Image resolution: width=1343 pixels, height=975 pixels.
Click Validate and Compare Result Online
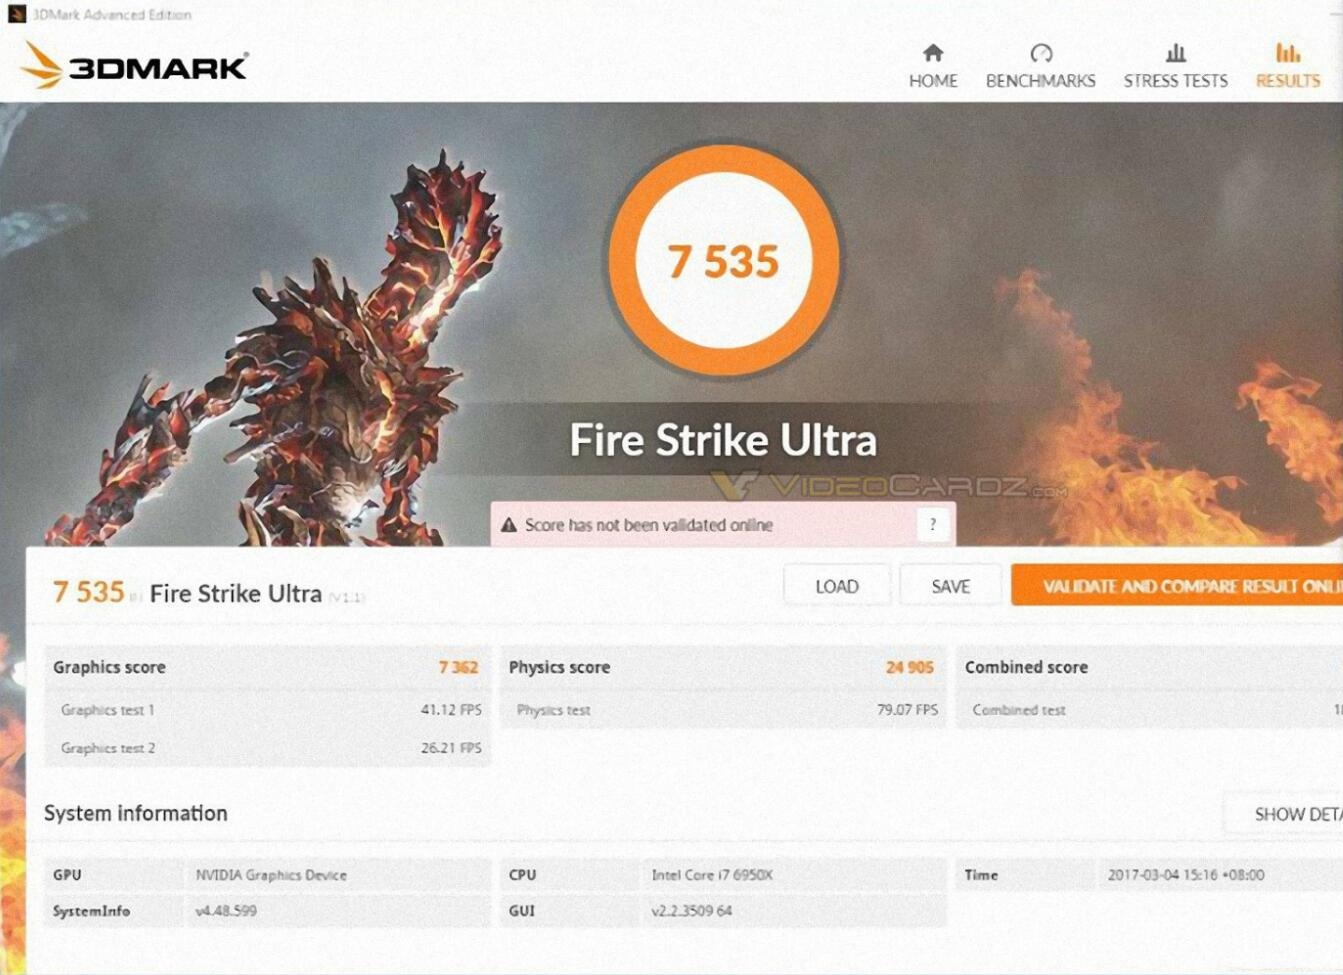(1177, 586)
